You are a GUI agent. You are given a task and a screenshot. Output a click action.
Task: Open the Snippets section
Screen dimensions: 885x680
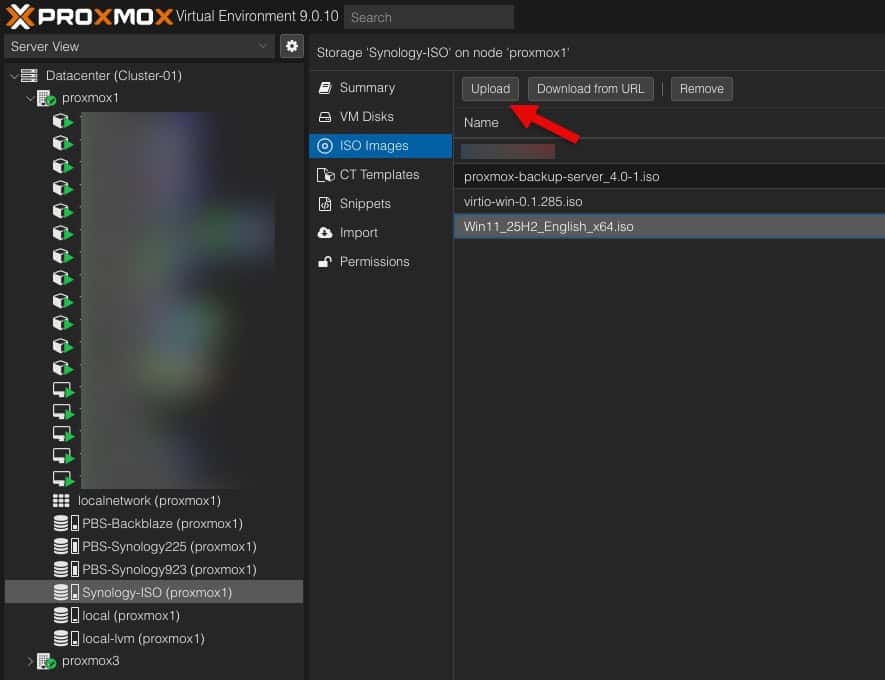[x=364, y=204]
